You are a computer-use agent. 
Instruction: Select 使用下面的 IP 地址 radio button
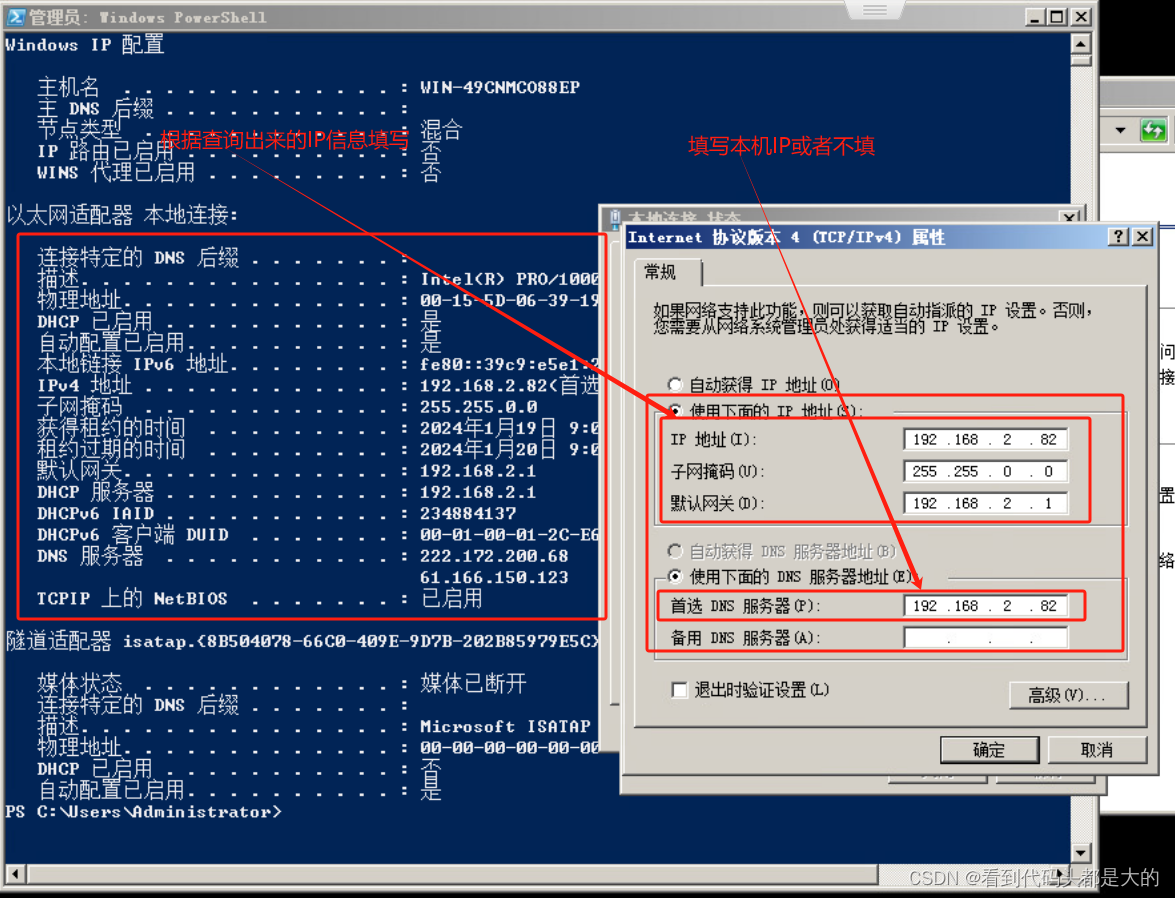[x=675, y=410]
